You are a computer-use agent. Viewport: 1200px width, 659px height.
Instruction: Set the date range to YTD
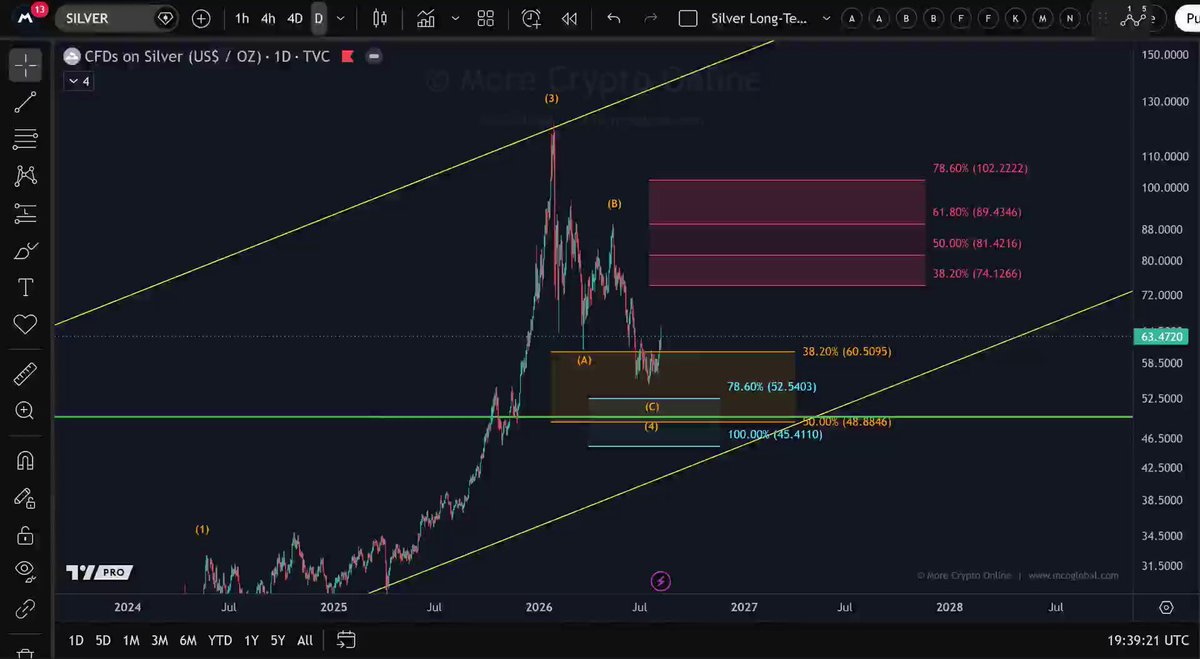[220, 640]
